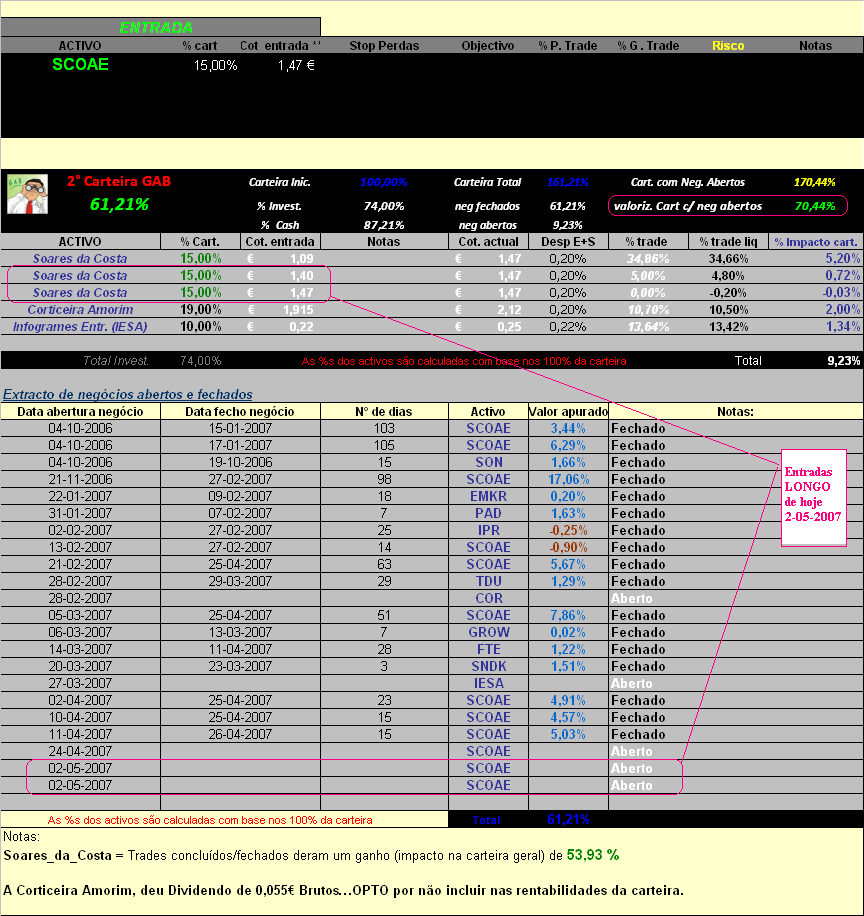
Task: Select the Entradas LONGO de hoje annotation box
Action: pyautogui.click(x=813, y=494)
